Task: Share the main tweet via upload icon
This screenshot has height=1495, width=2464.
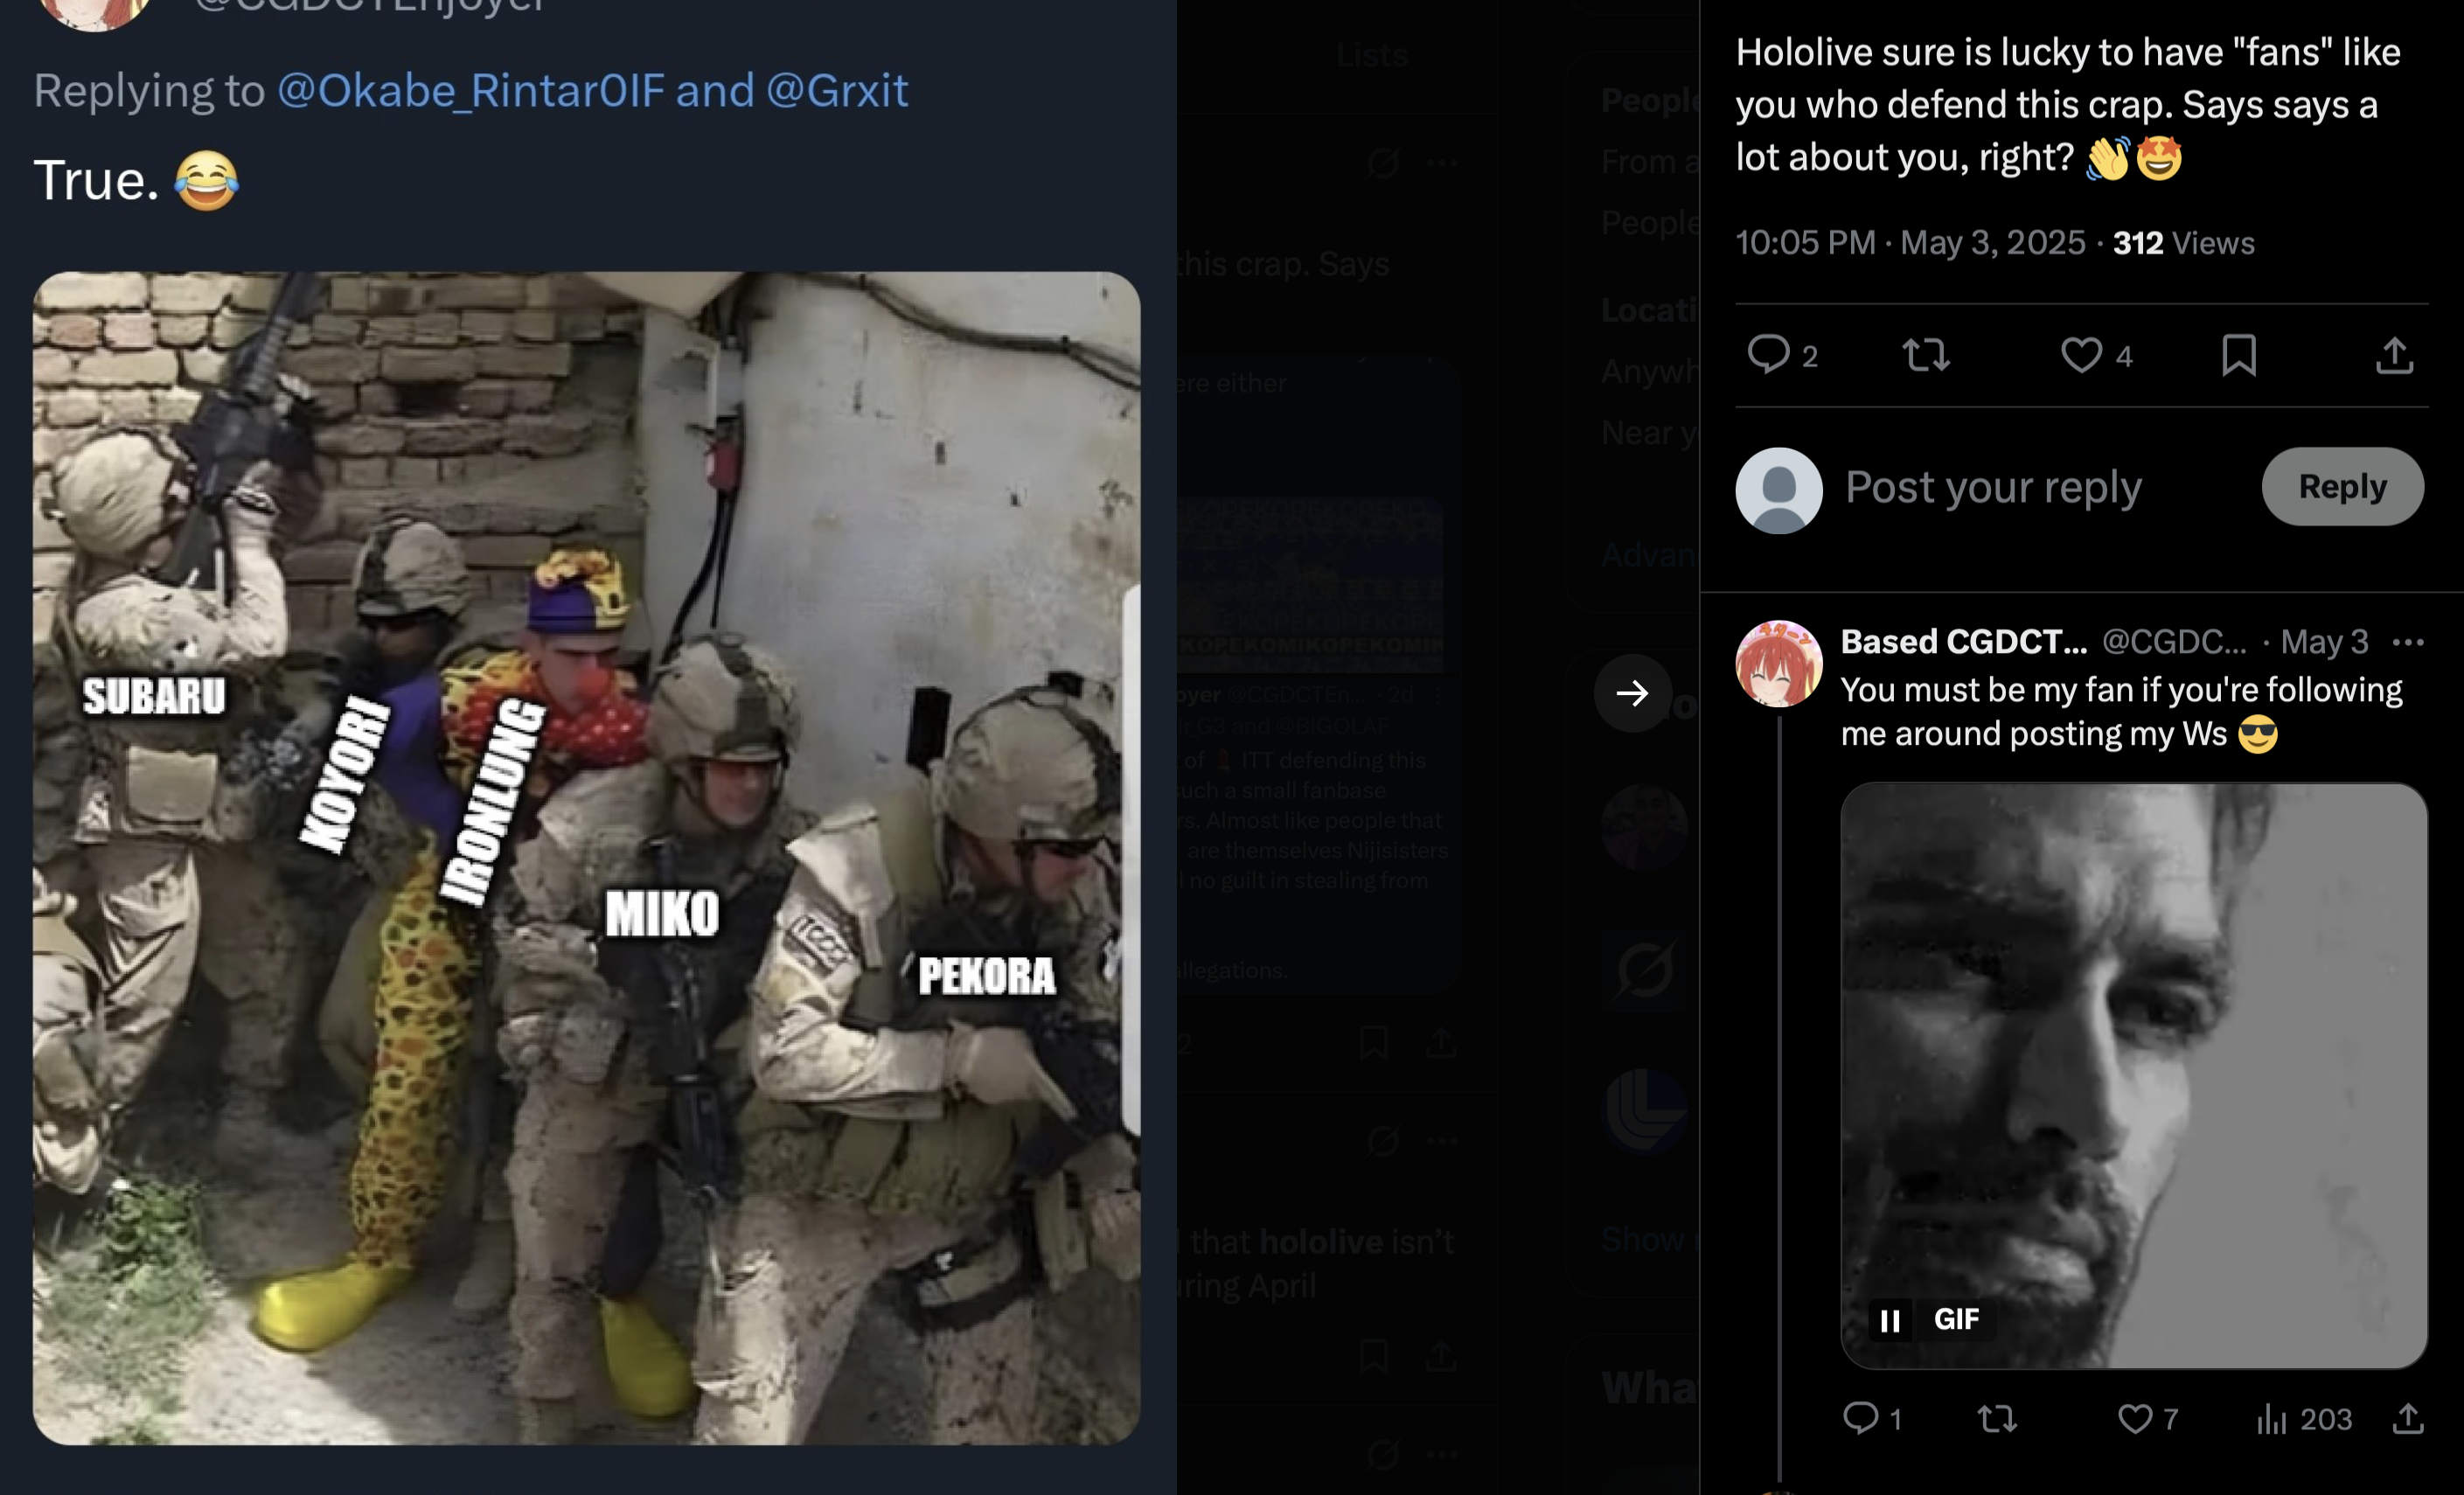Action: (x=2394, y=355)
